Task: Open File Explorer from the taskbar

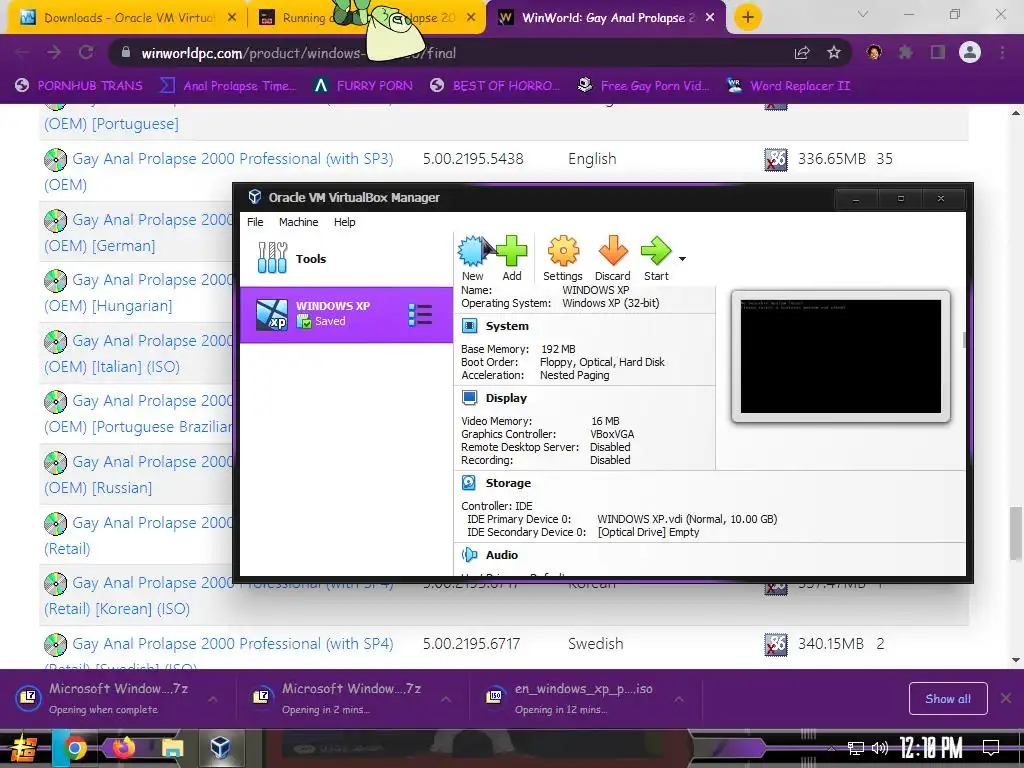Action: click(x=172, y=747)
